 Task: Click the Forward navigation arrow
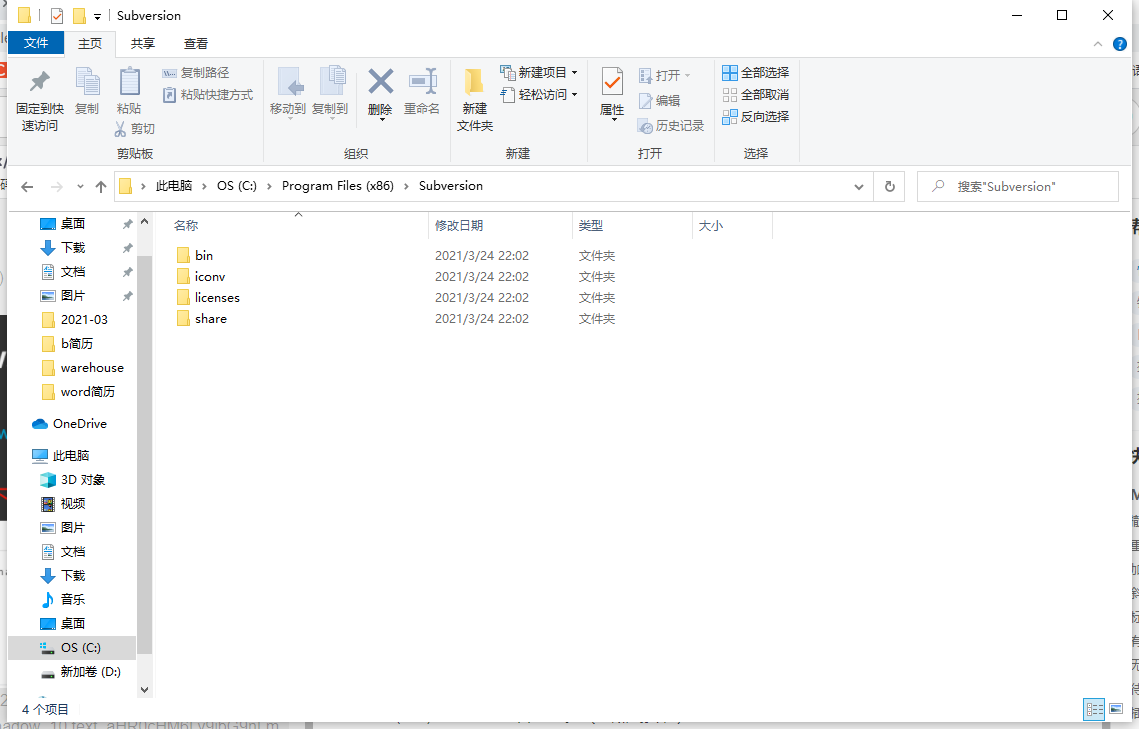(57, 187)
